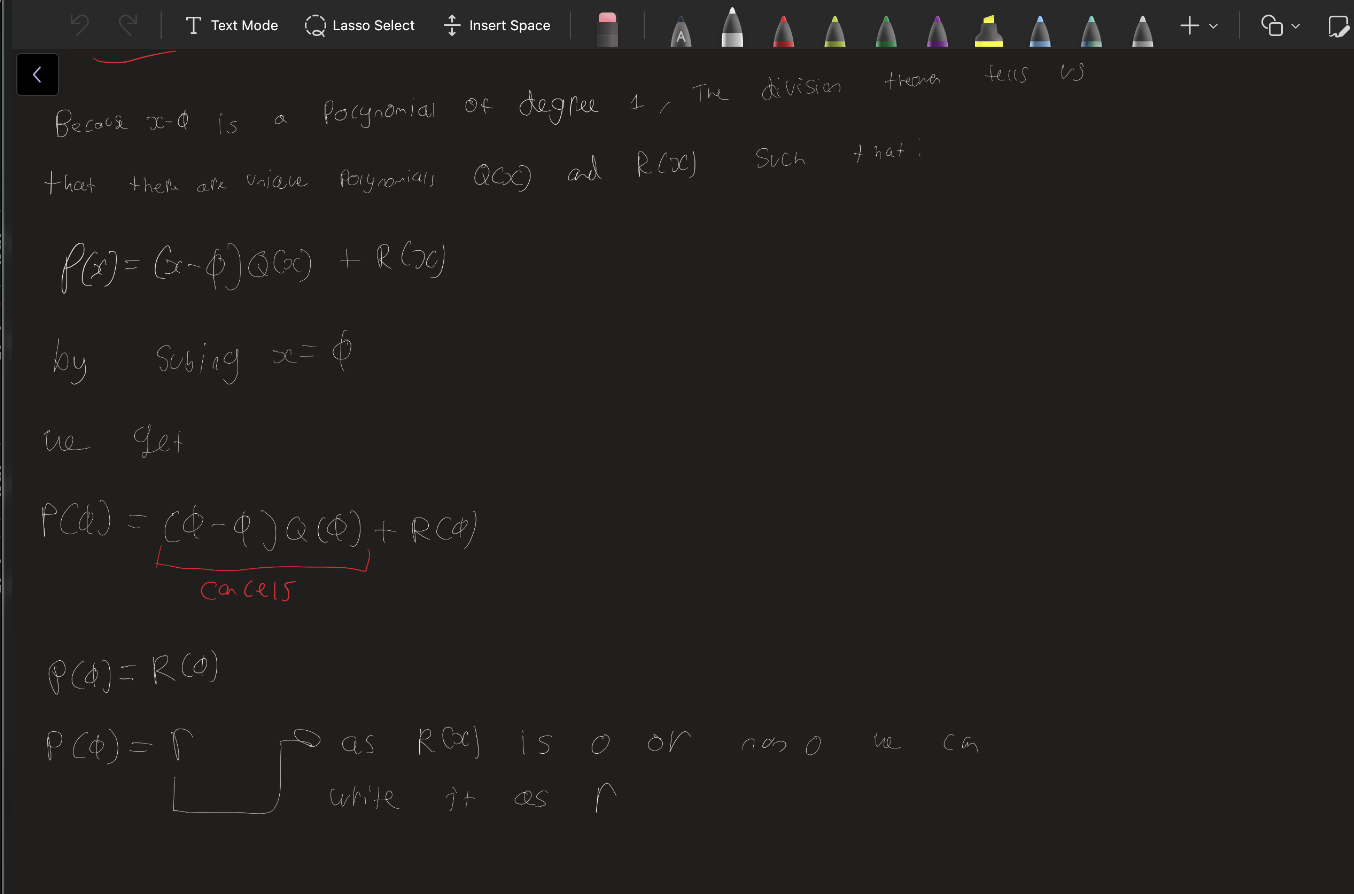Pick the teal pen

coord(1092,31)
